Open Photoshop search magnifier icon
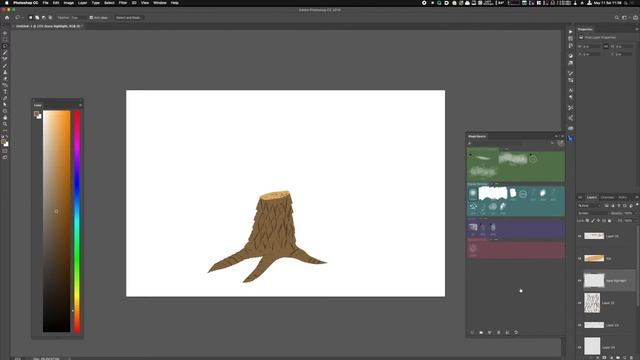 [616, 18]
